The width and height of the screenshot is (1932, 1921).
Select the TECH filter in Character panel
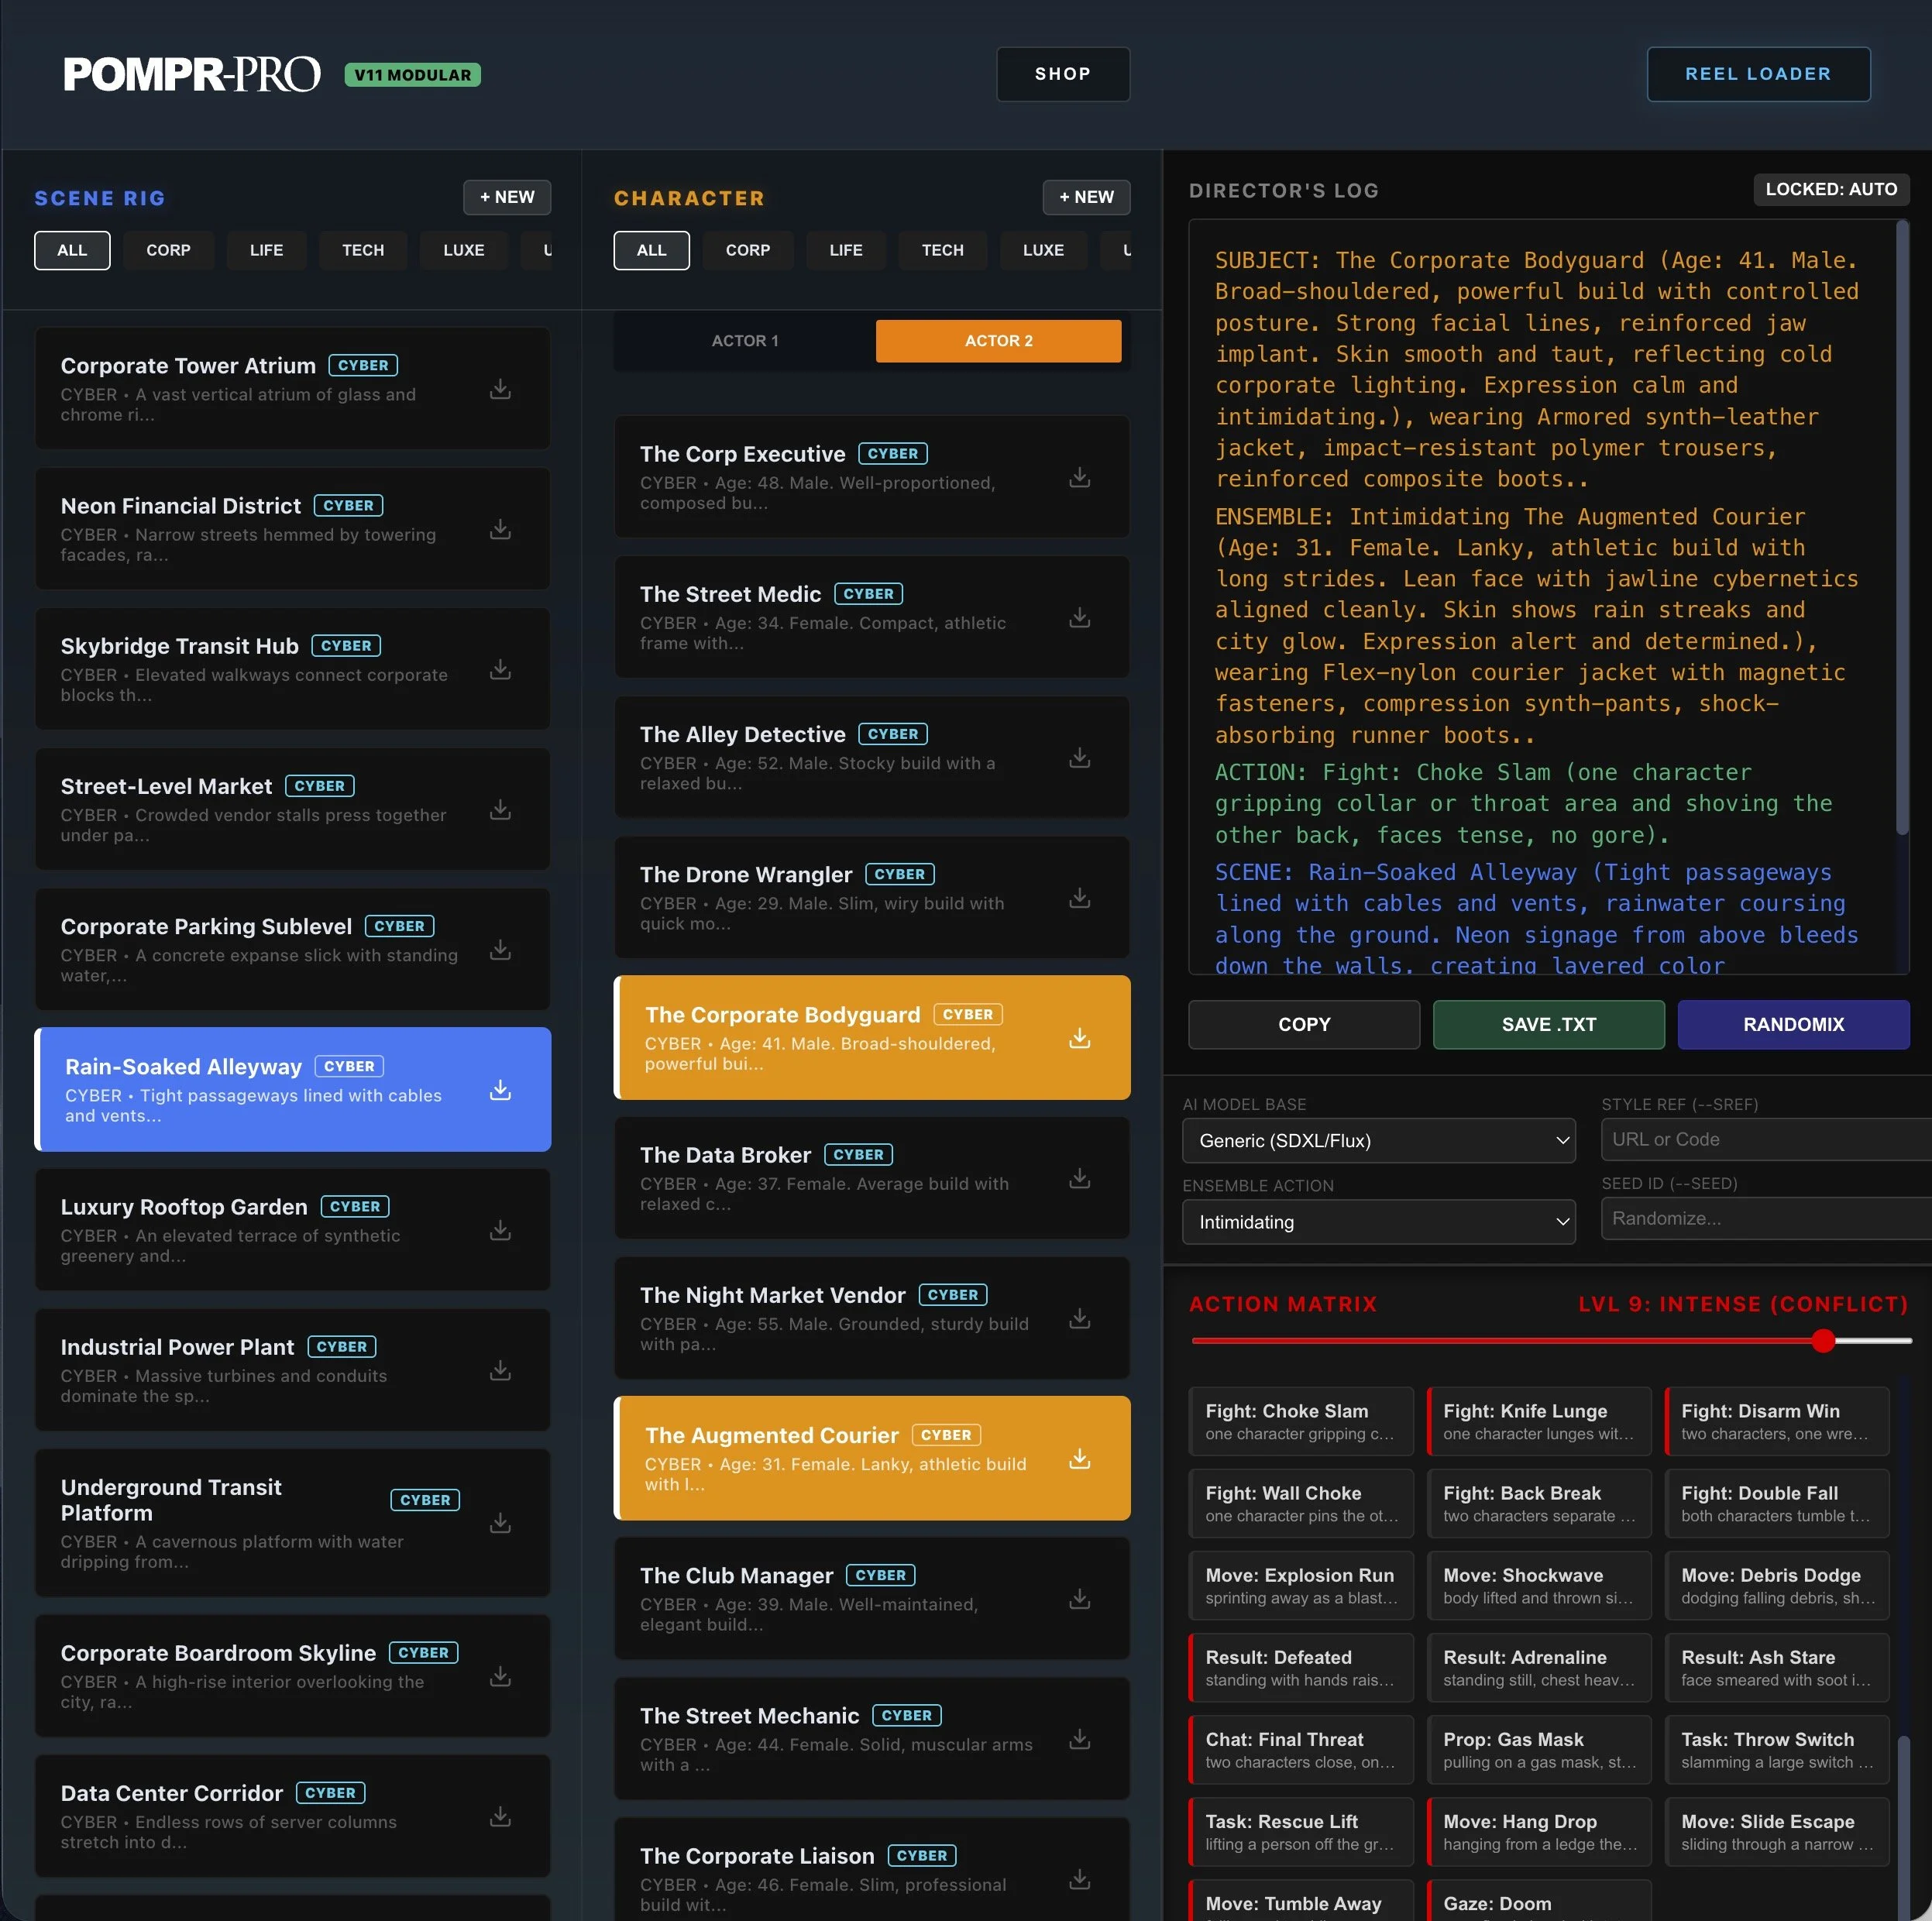pyautogui.click(x=942, y=250)
